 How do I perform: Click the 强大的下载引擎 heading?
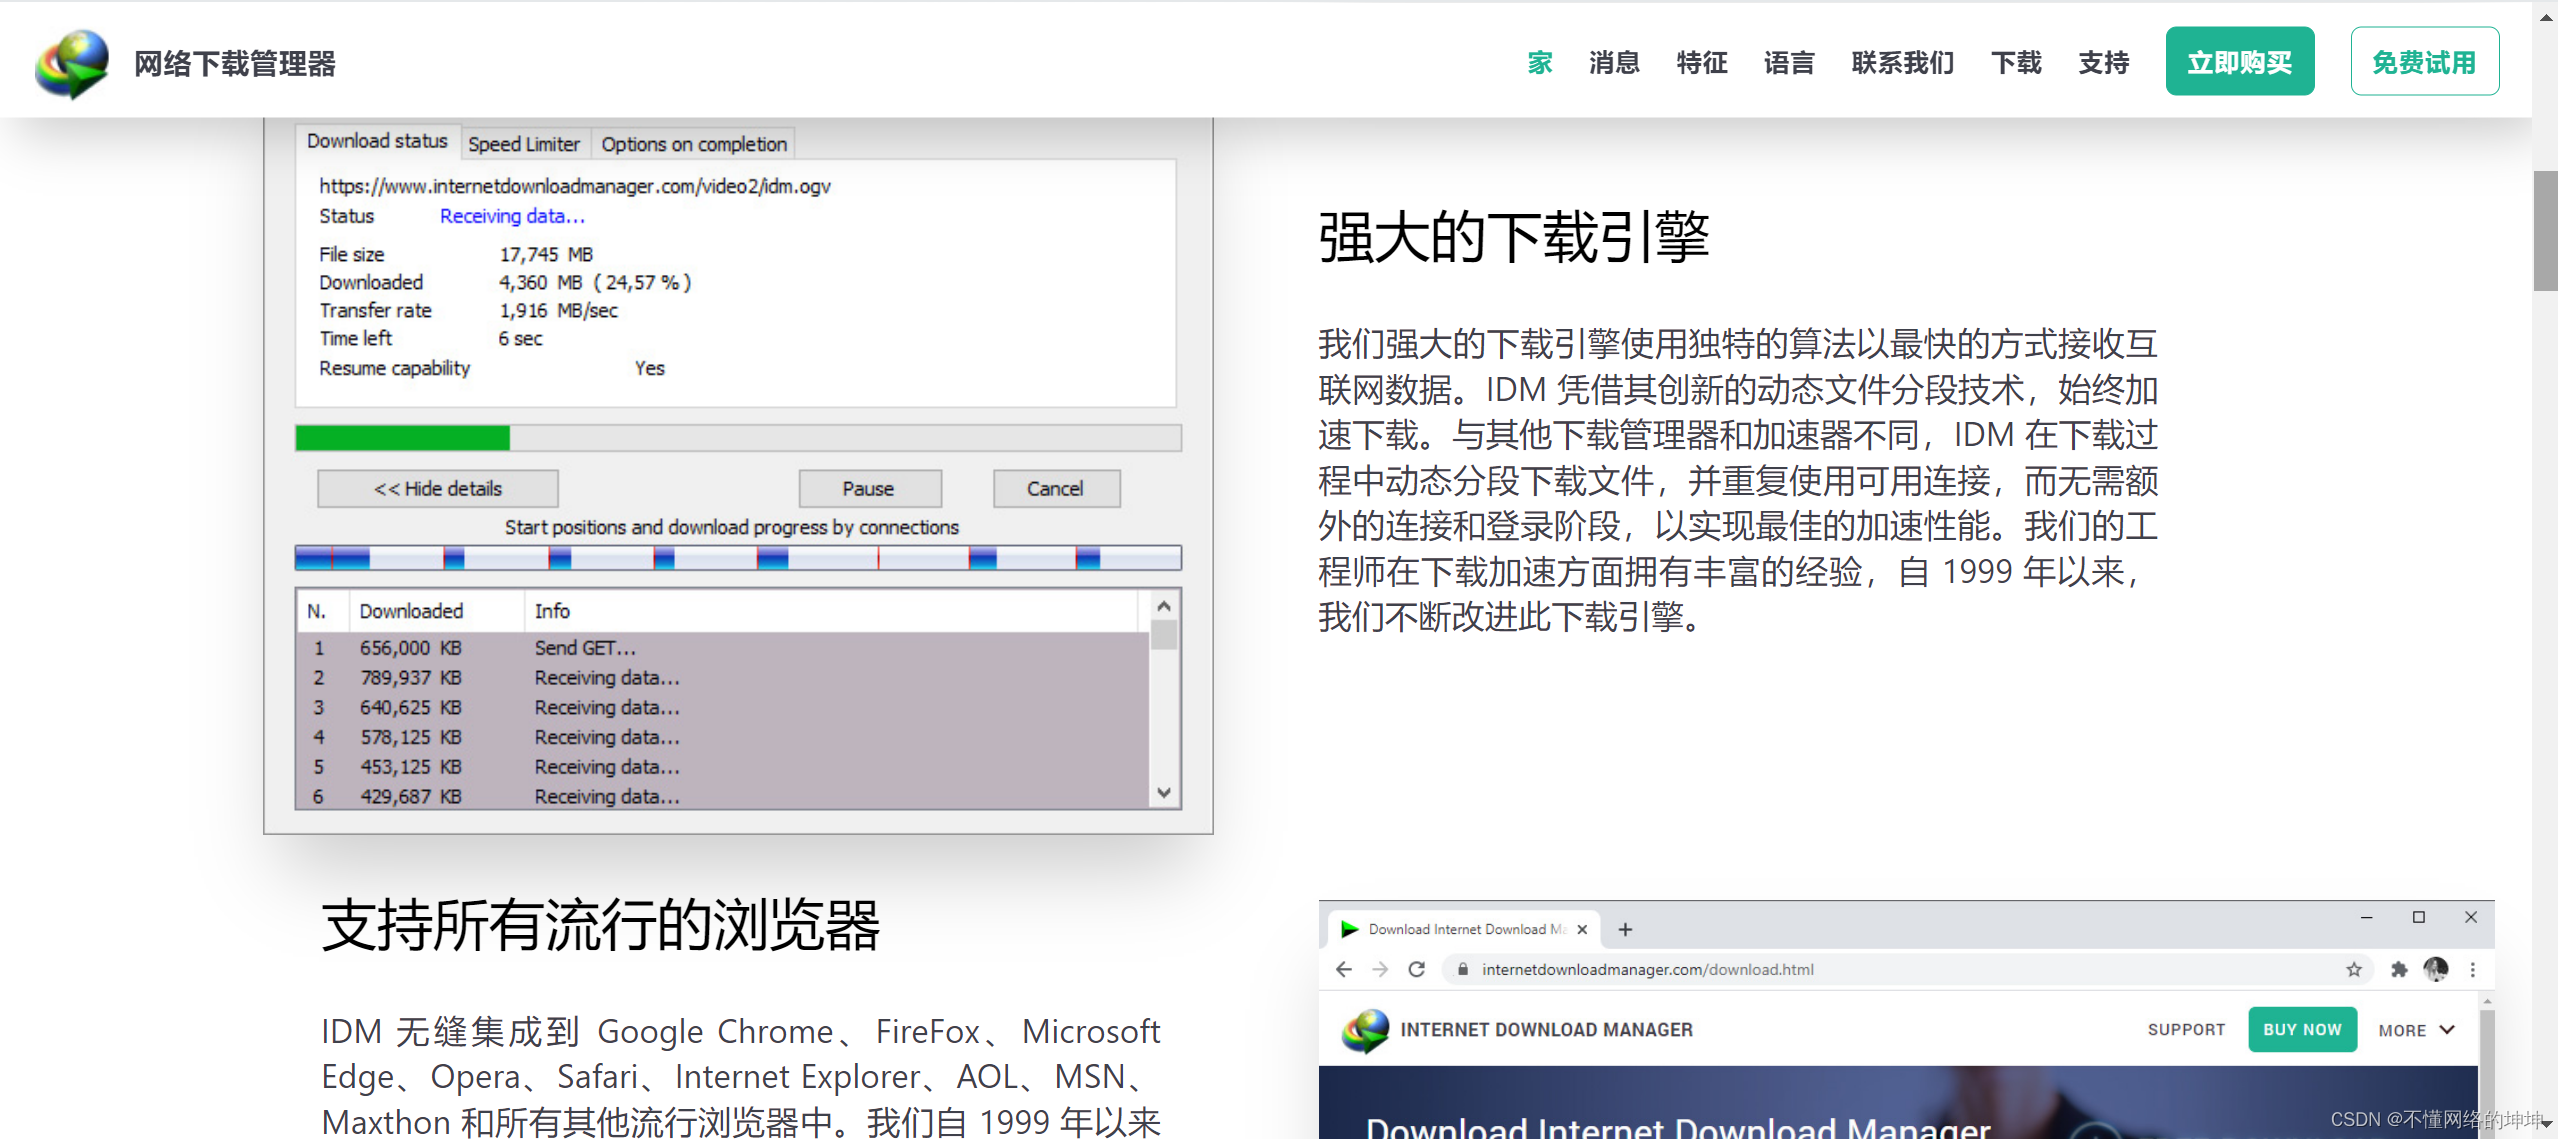tap(1514, 238)
